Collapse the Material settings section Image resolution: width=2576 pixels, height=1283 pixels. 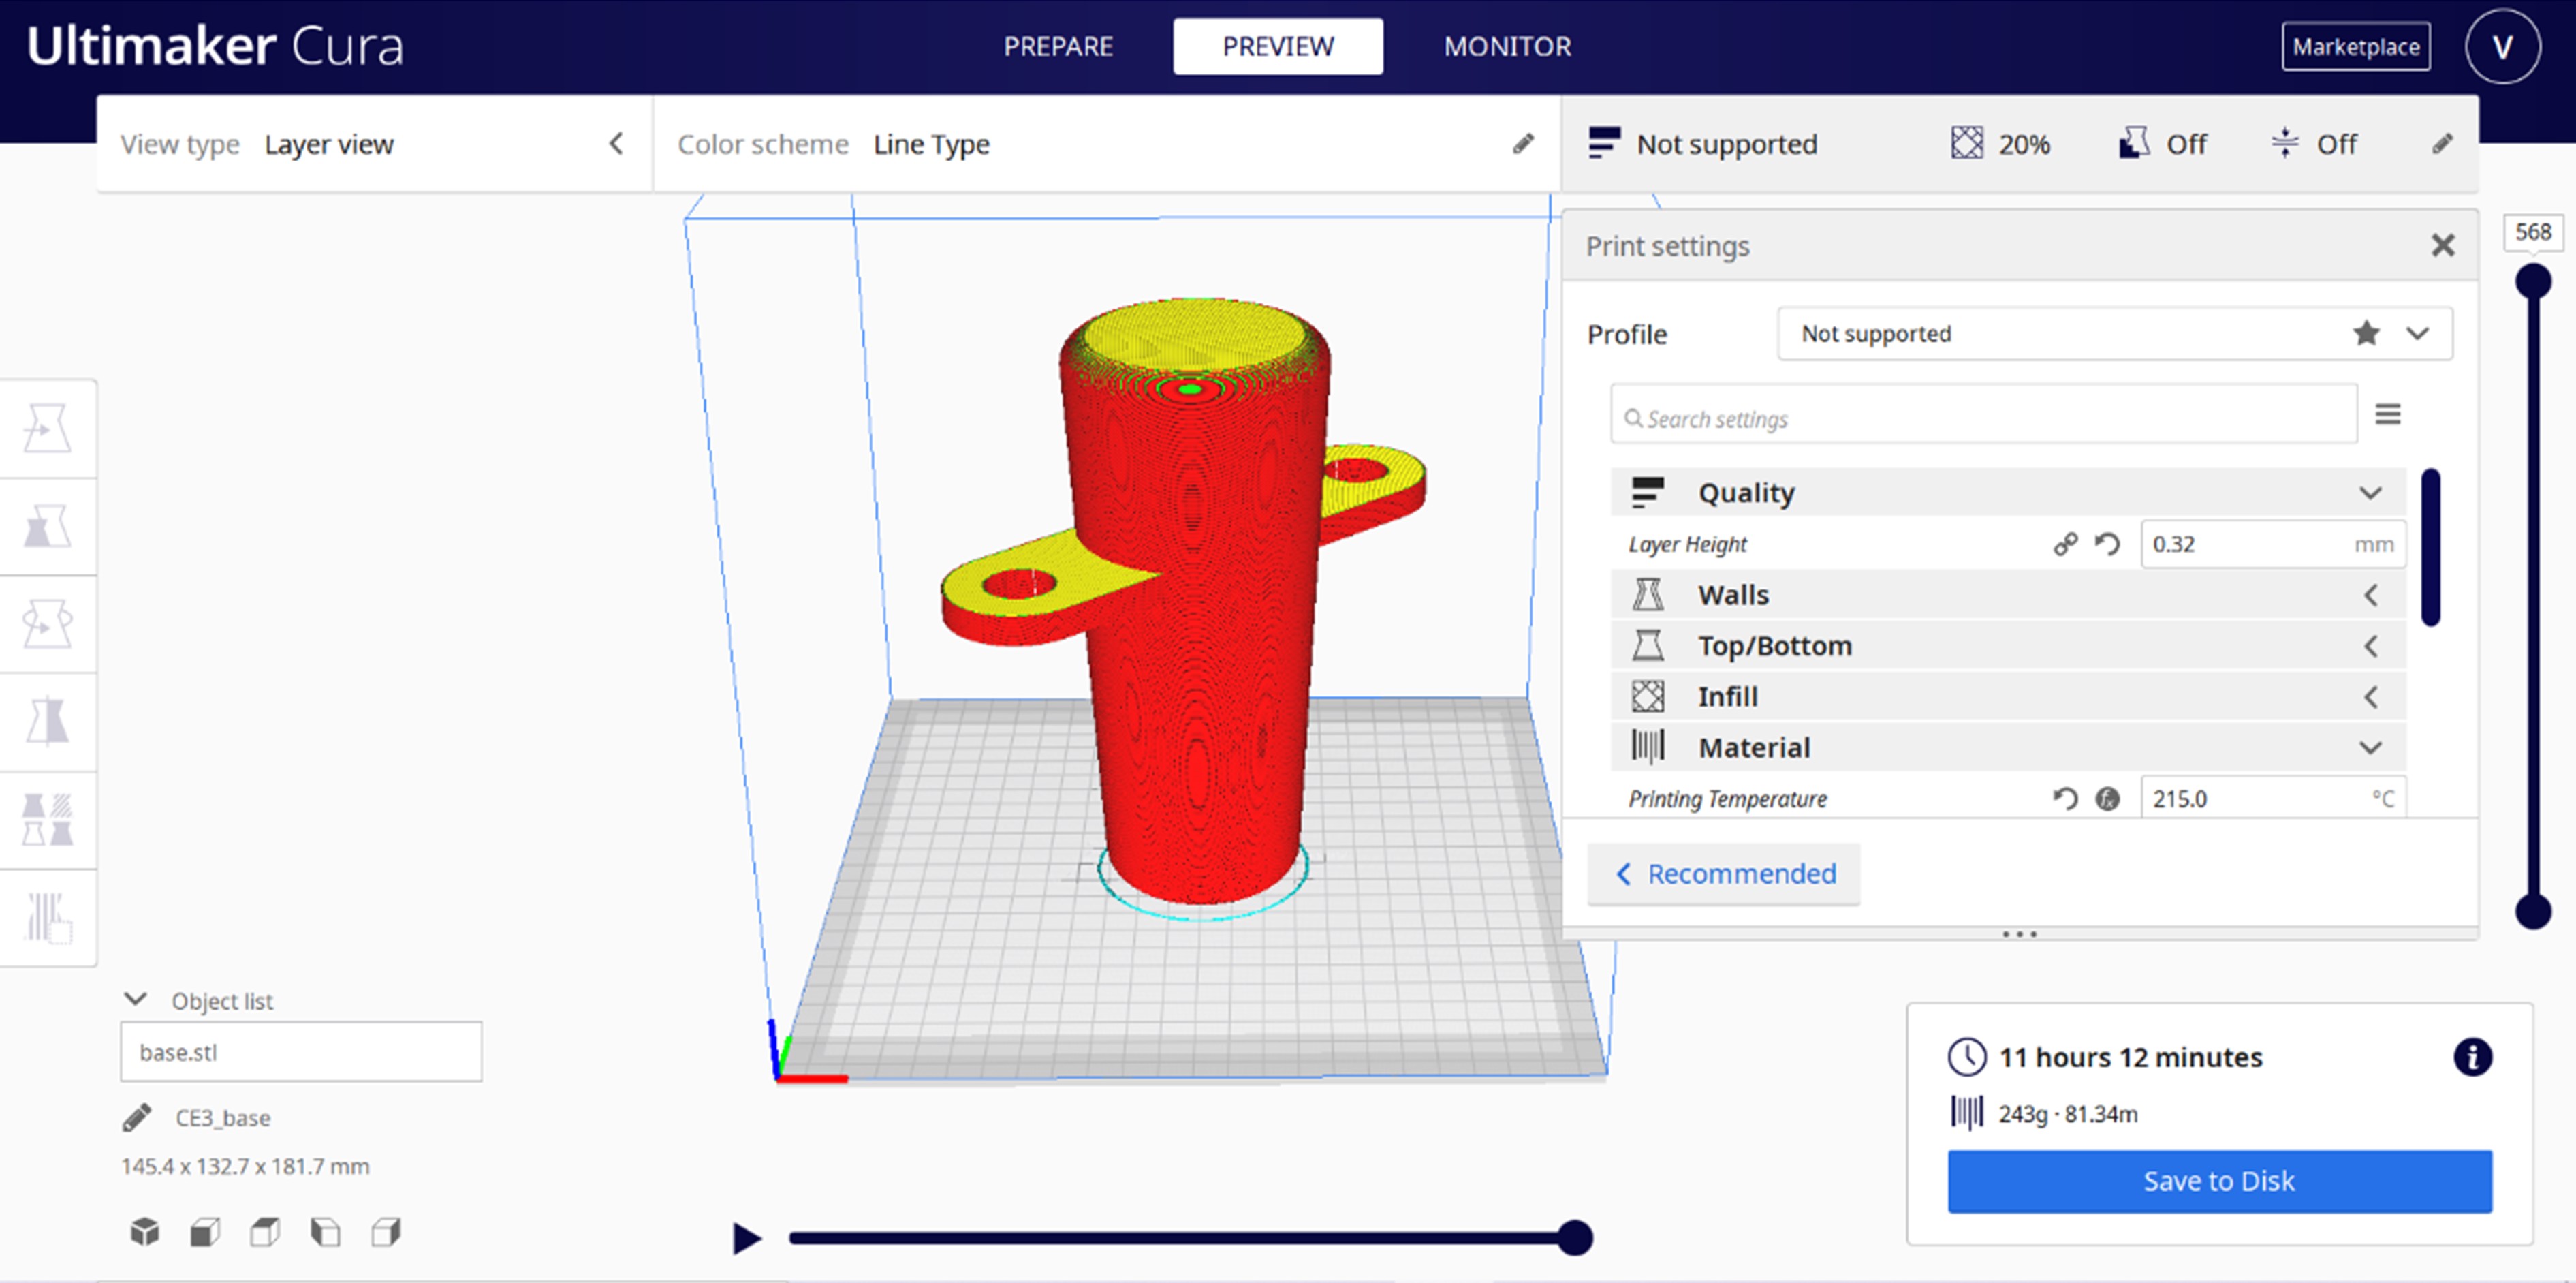pos(2008,747)
